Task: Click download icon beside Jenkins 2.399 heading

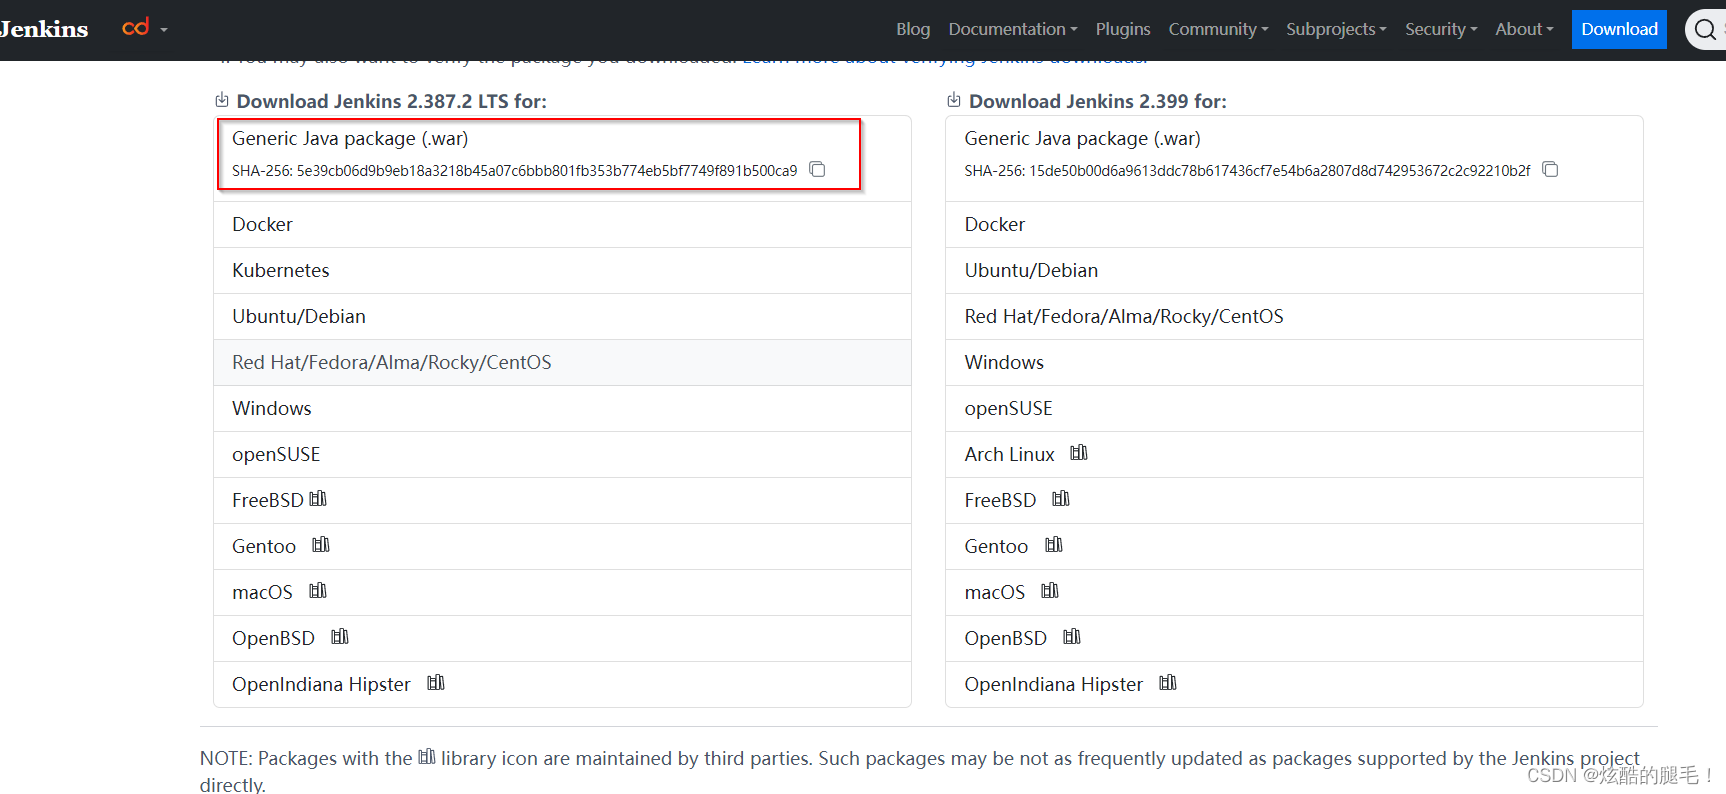Action: tap(954, 100)
